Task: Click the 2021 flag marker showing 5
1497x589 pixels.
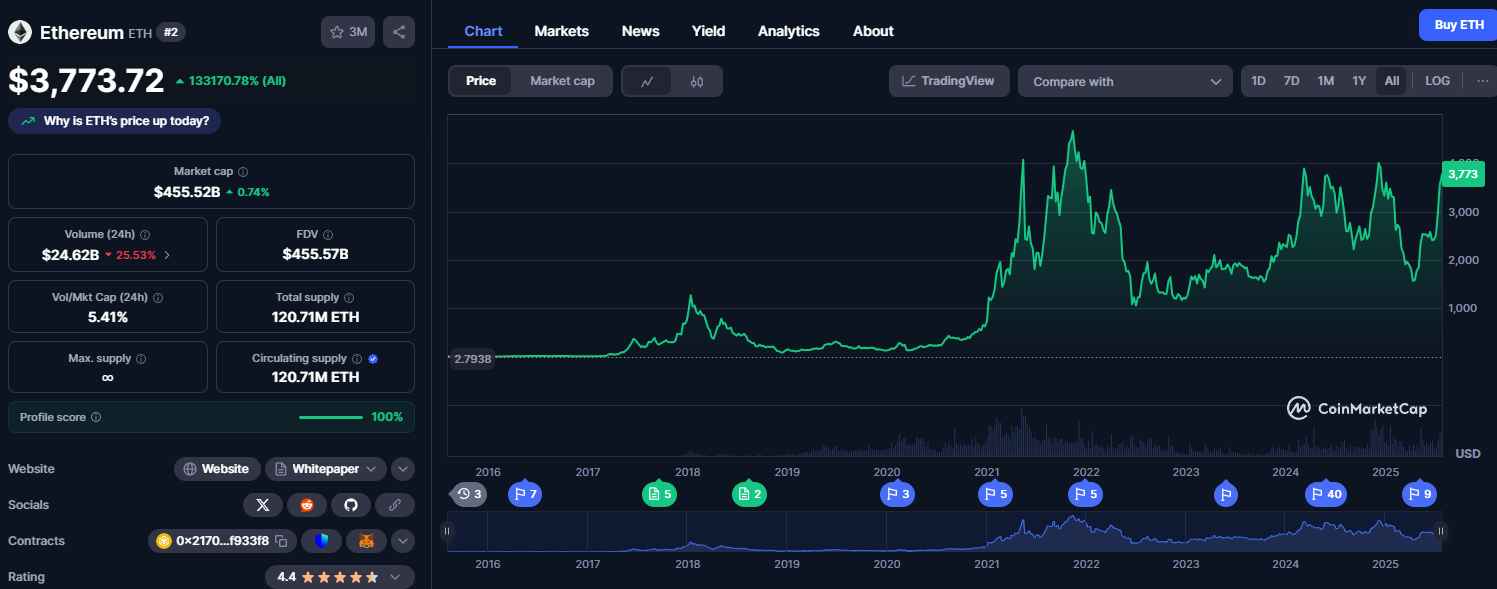Action: [994, 494]
